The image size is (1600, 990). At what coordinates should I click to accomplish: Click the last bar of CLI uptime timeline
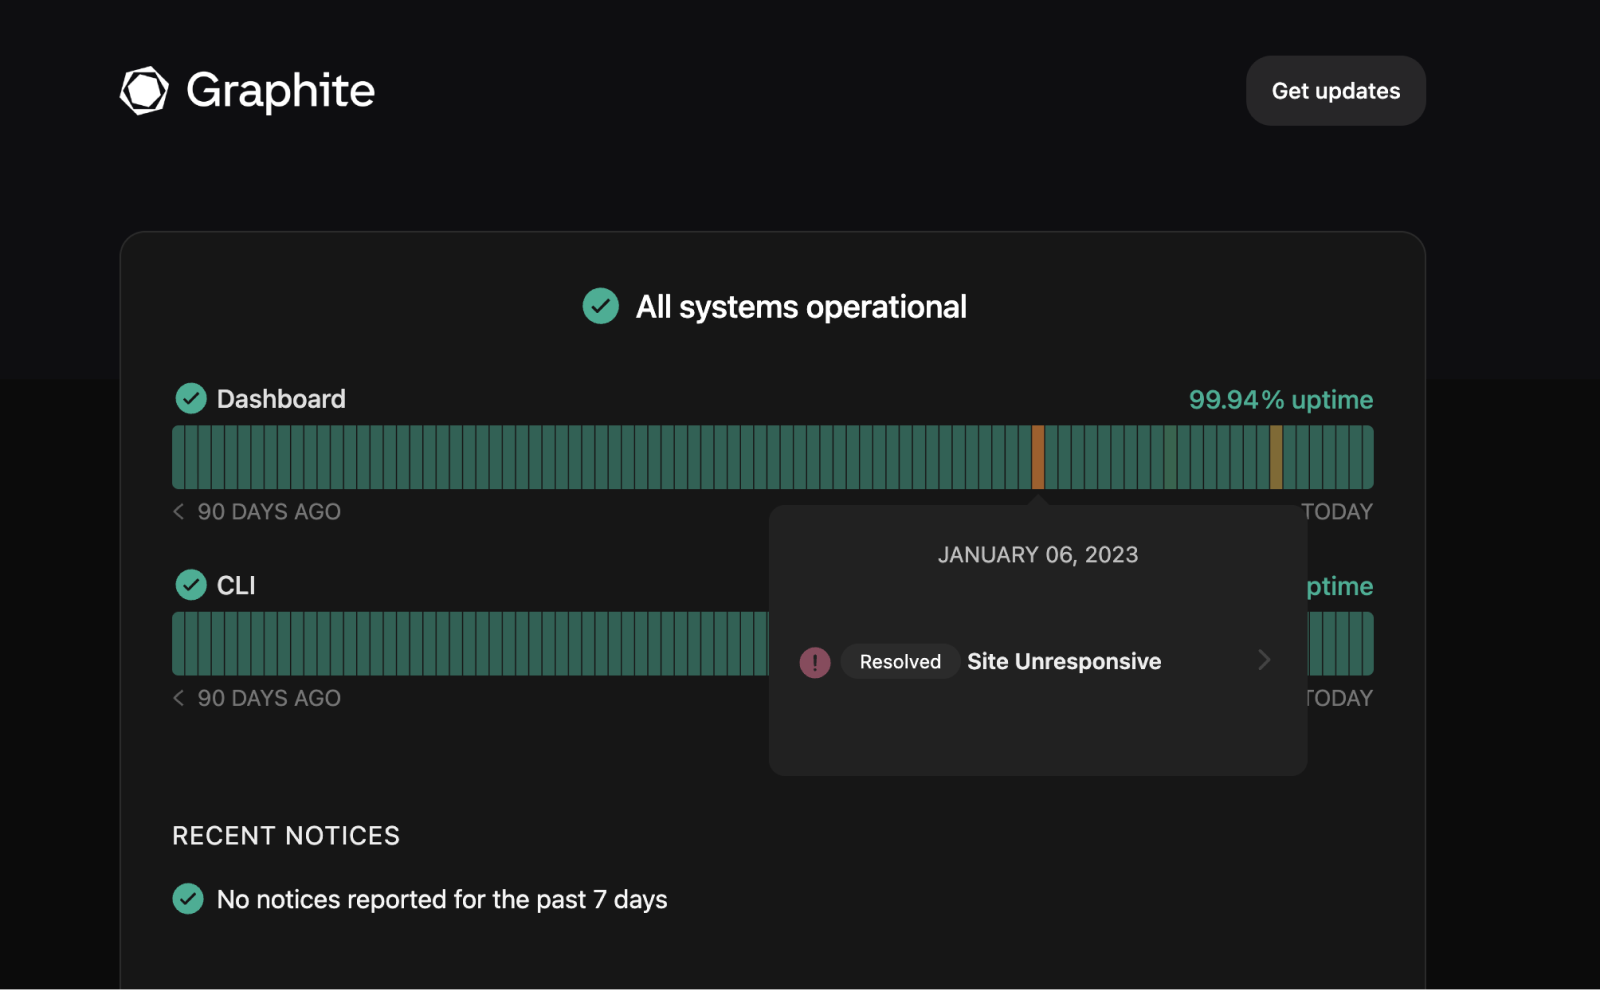click(x=1368, y=644)
